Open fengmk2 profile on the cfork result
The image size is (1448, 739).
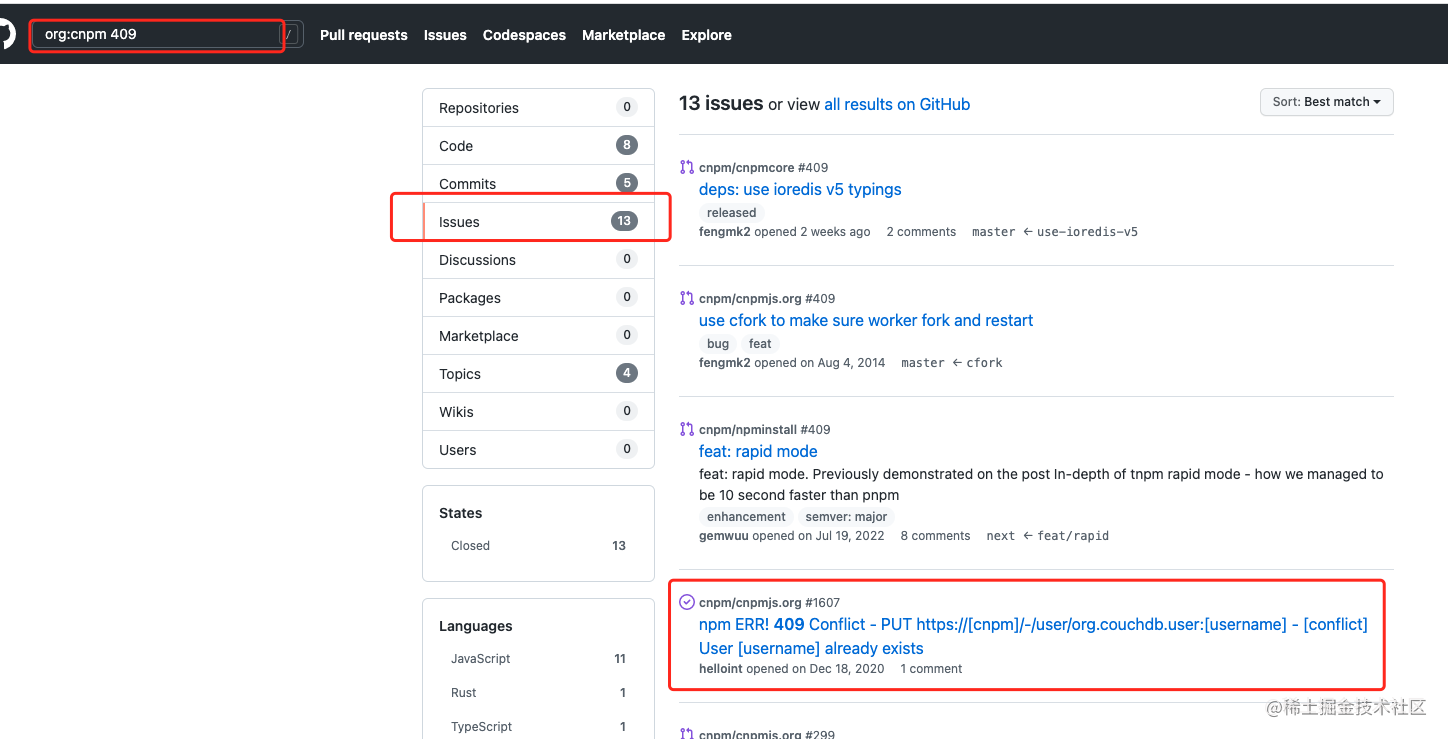[724, 363]
